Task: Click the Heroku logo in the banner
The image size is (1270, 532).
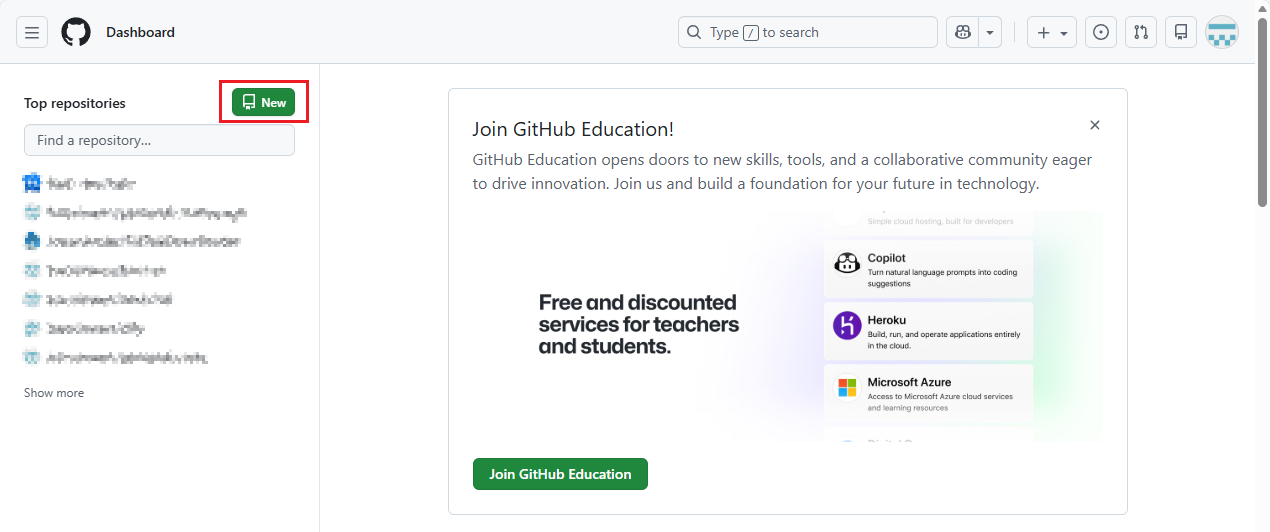Action: point(847,326)
